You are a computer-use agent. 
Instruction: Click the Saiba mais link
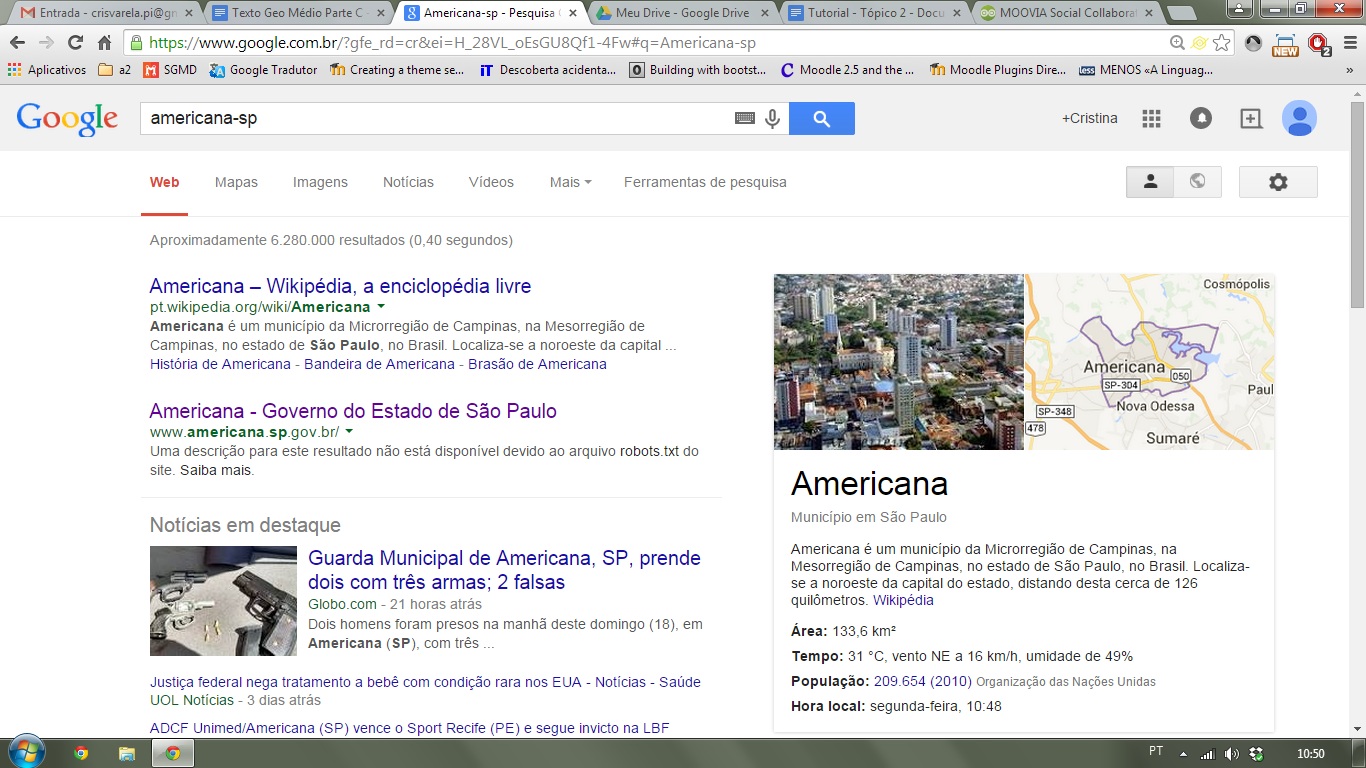(216, 470)
